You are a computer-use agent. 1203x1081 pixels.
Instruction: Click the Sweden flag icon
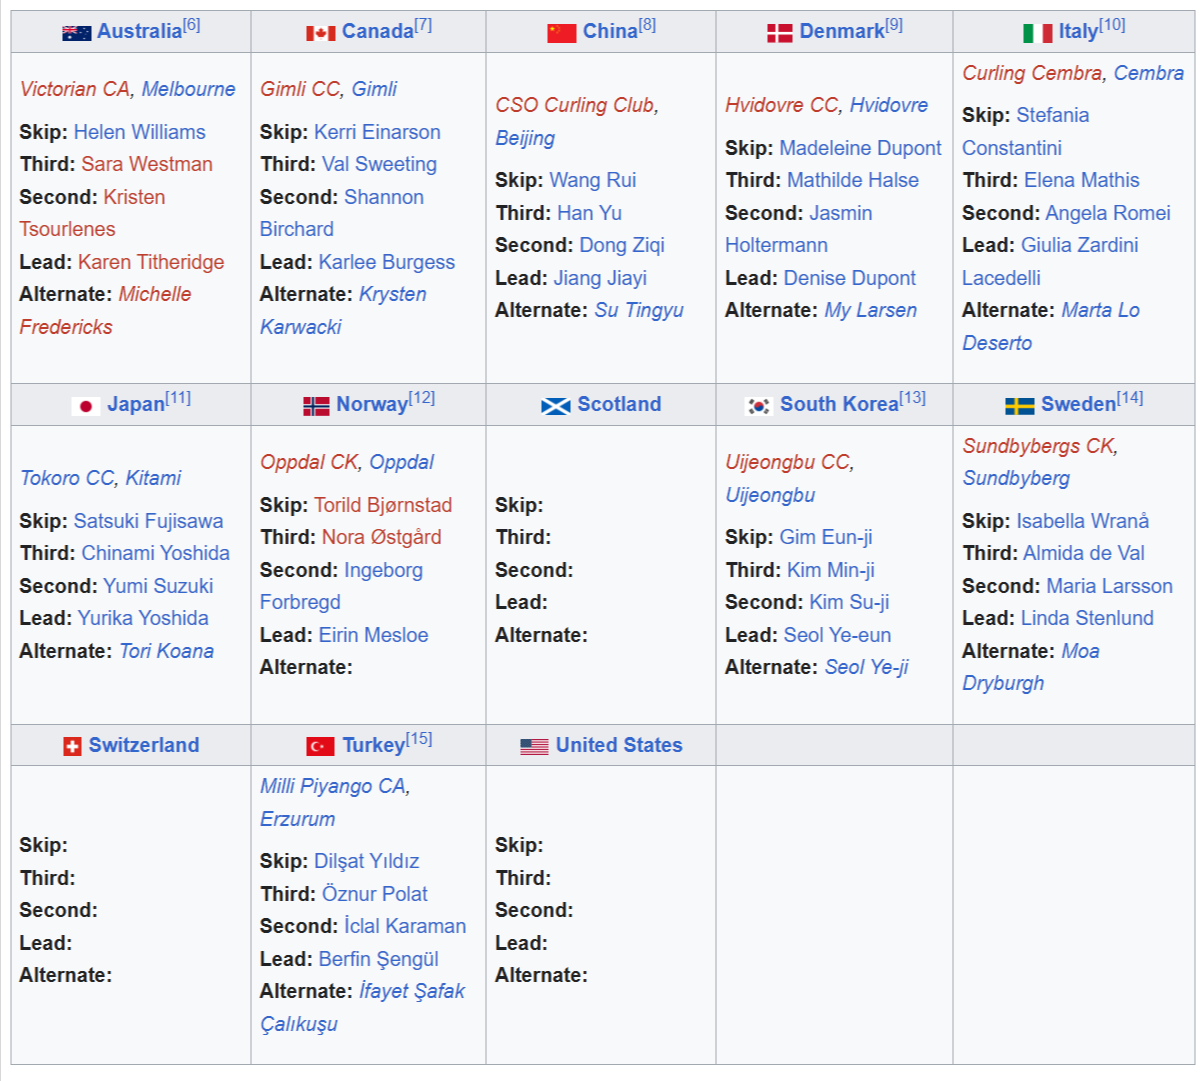tap(1019, 406)
